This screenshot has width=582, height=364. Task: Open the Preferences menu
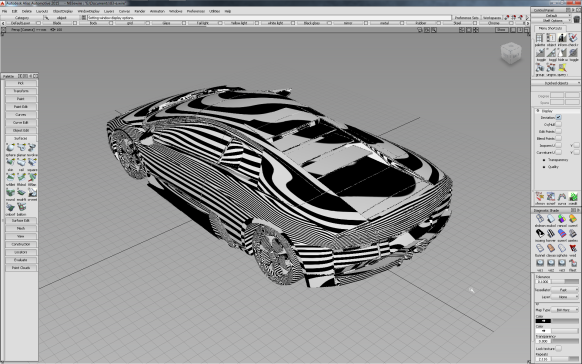[196, 12]
